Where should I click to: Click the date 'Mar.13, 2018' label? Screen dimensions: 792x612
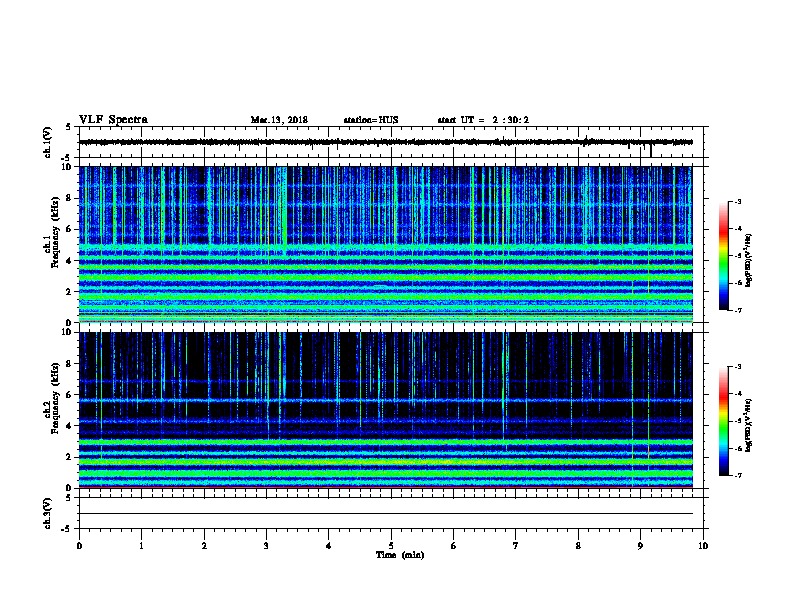[x=279, y=120]
